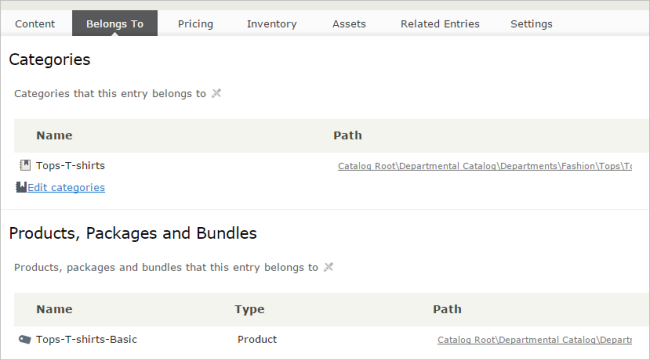
Task: Go to the Assets tab
Action: tap(349, 24)
